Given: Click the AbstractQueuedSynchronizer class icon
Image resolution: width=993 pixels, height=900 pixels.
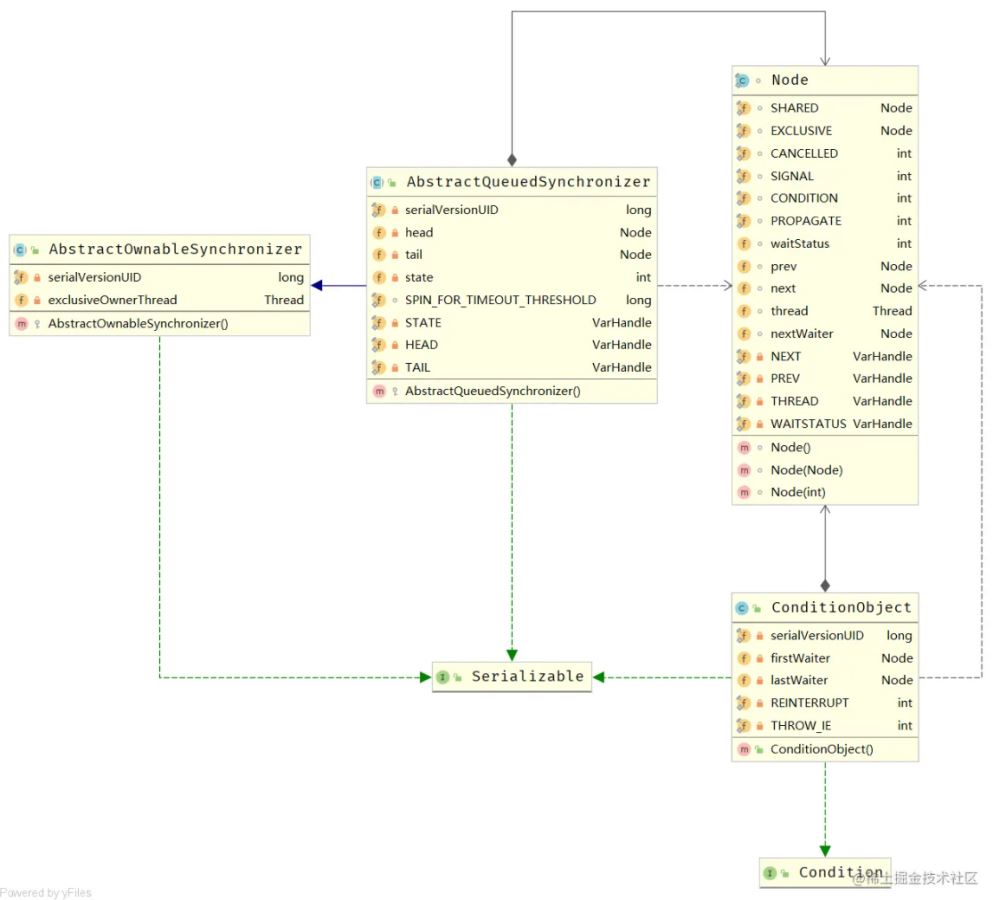Looking at the screenshot, I should tap(377, 182).
